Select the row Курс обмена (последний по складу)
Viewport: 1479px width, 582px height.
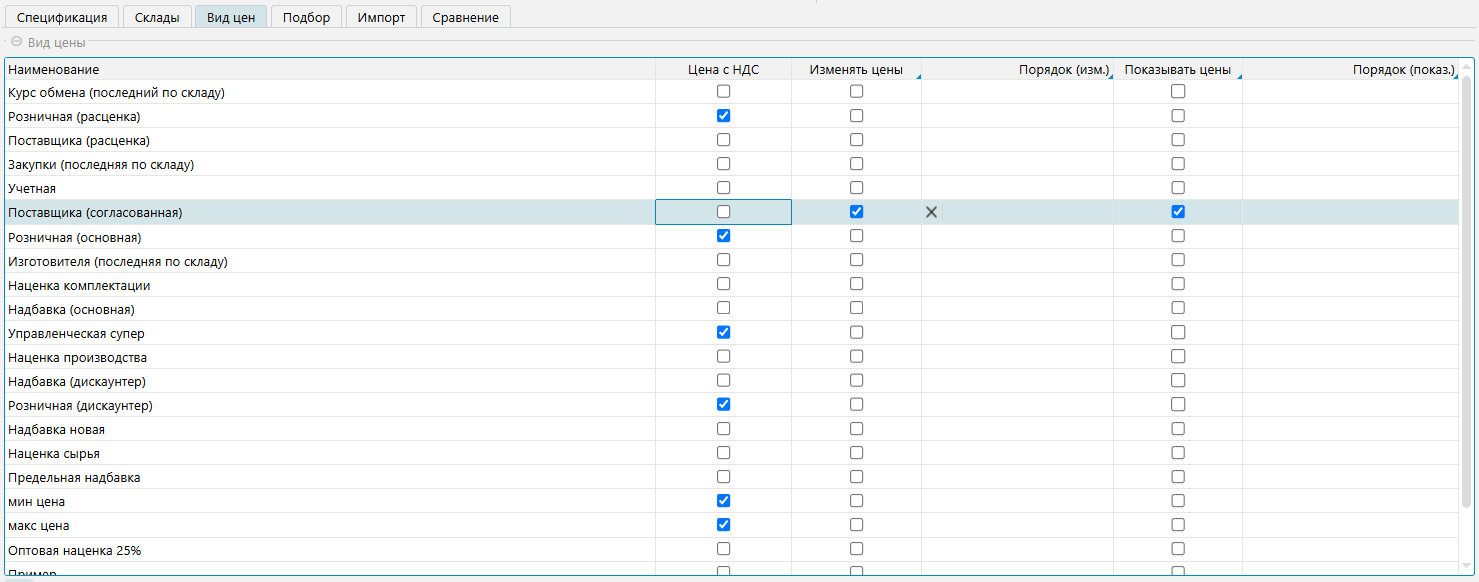[731, 92]
